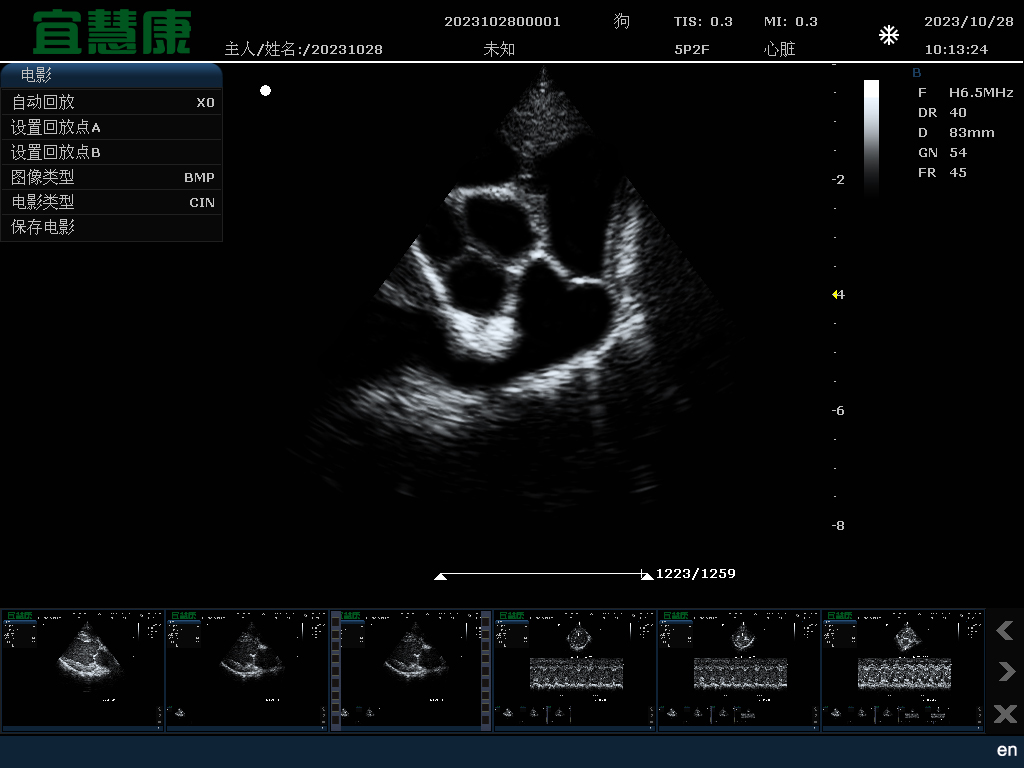Open the film-strip cine clip thumbnail
1024x768 pixels.
coord(411,670)
